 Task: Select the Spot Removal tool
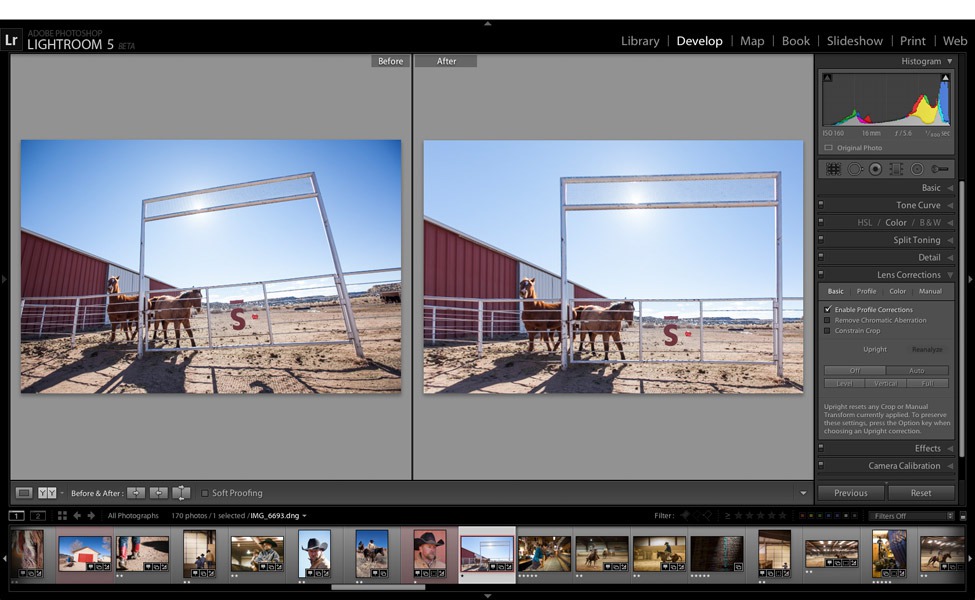[x=854, y=169]
